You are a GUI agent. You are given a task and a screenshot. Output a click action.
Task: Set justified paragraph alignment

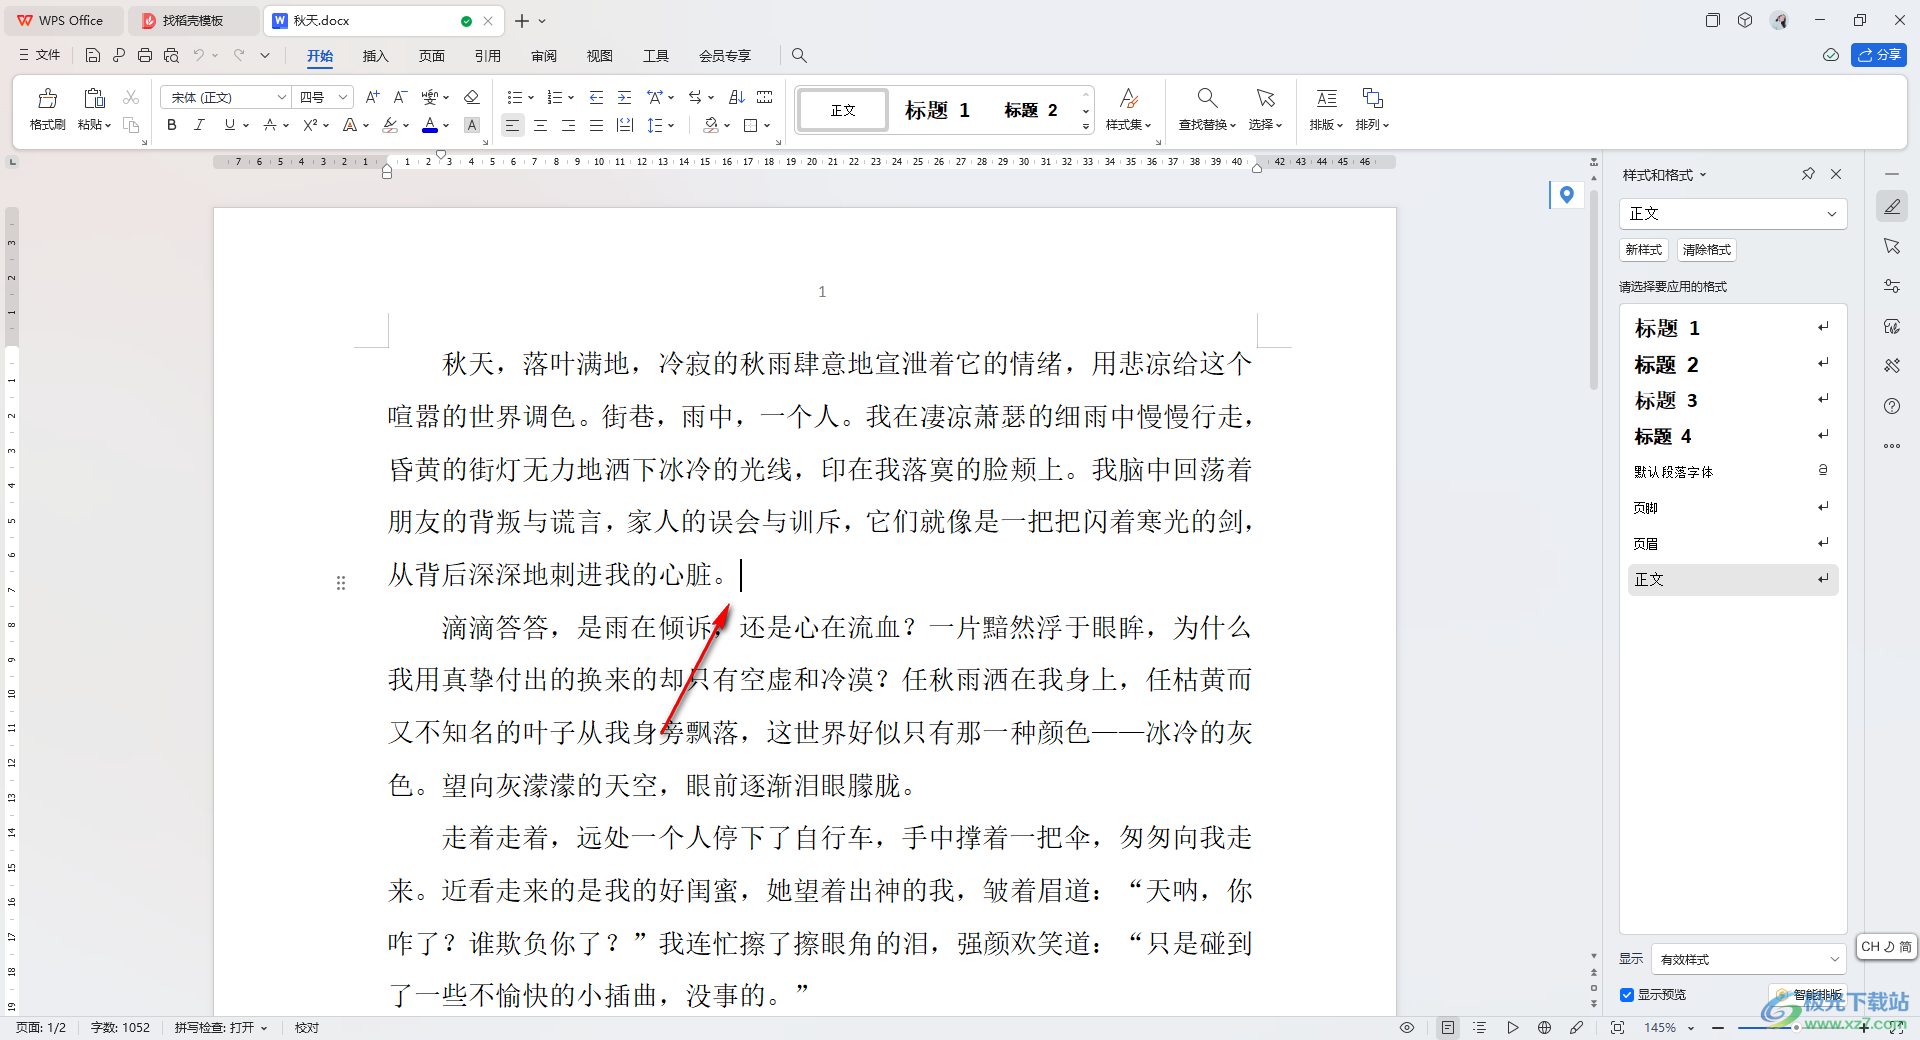pos(596,125)
